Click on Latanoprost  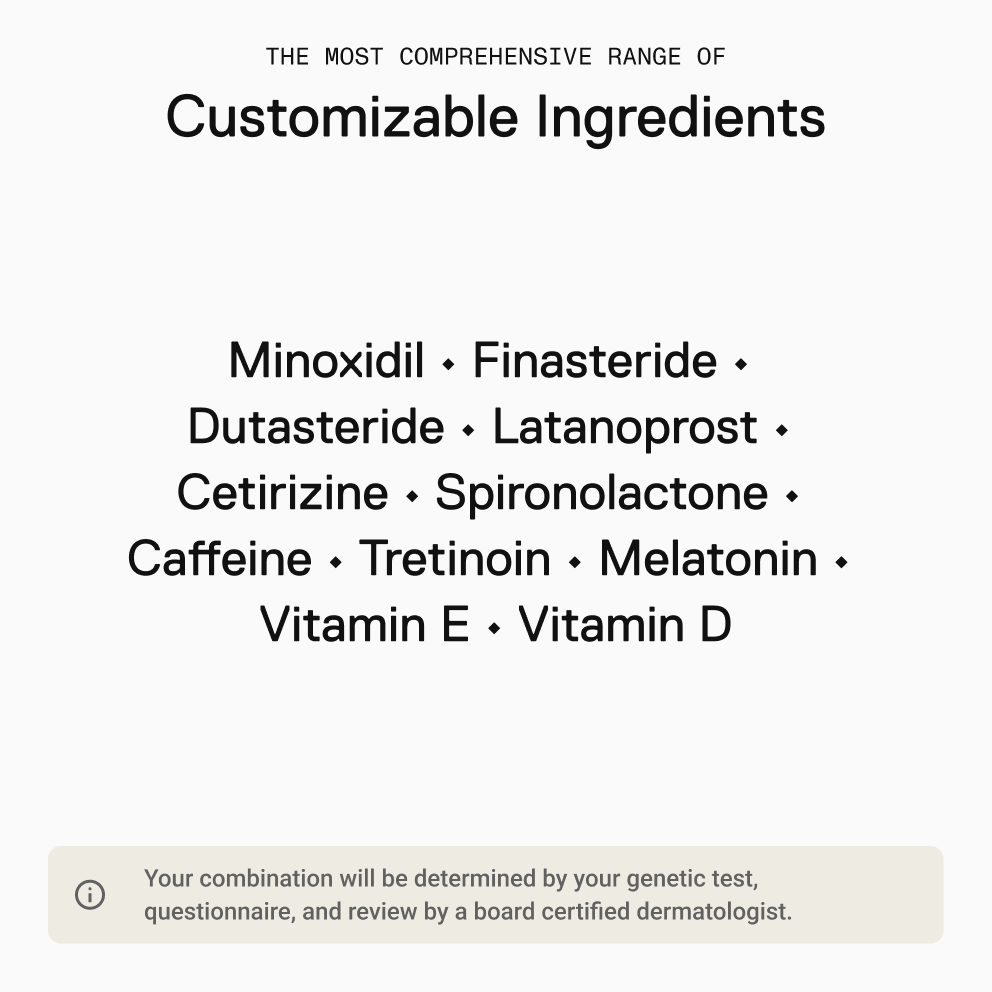pyautogui.click(x=625, y=428)
